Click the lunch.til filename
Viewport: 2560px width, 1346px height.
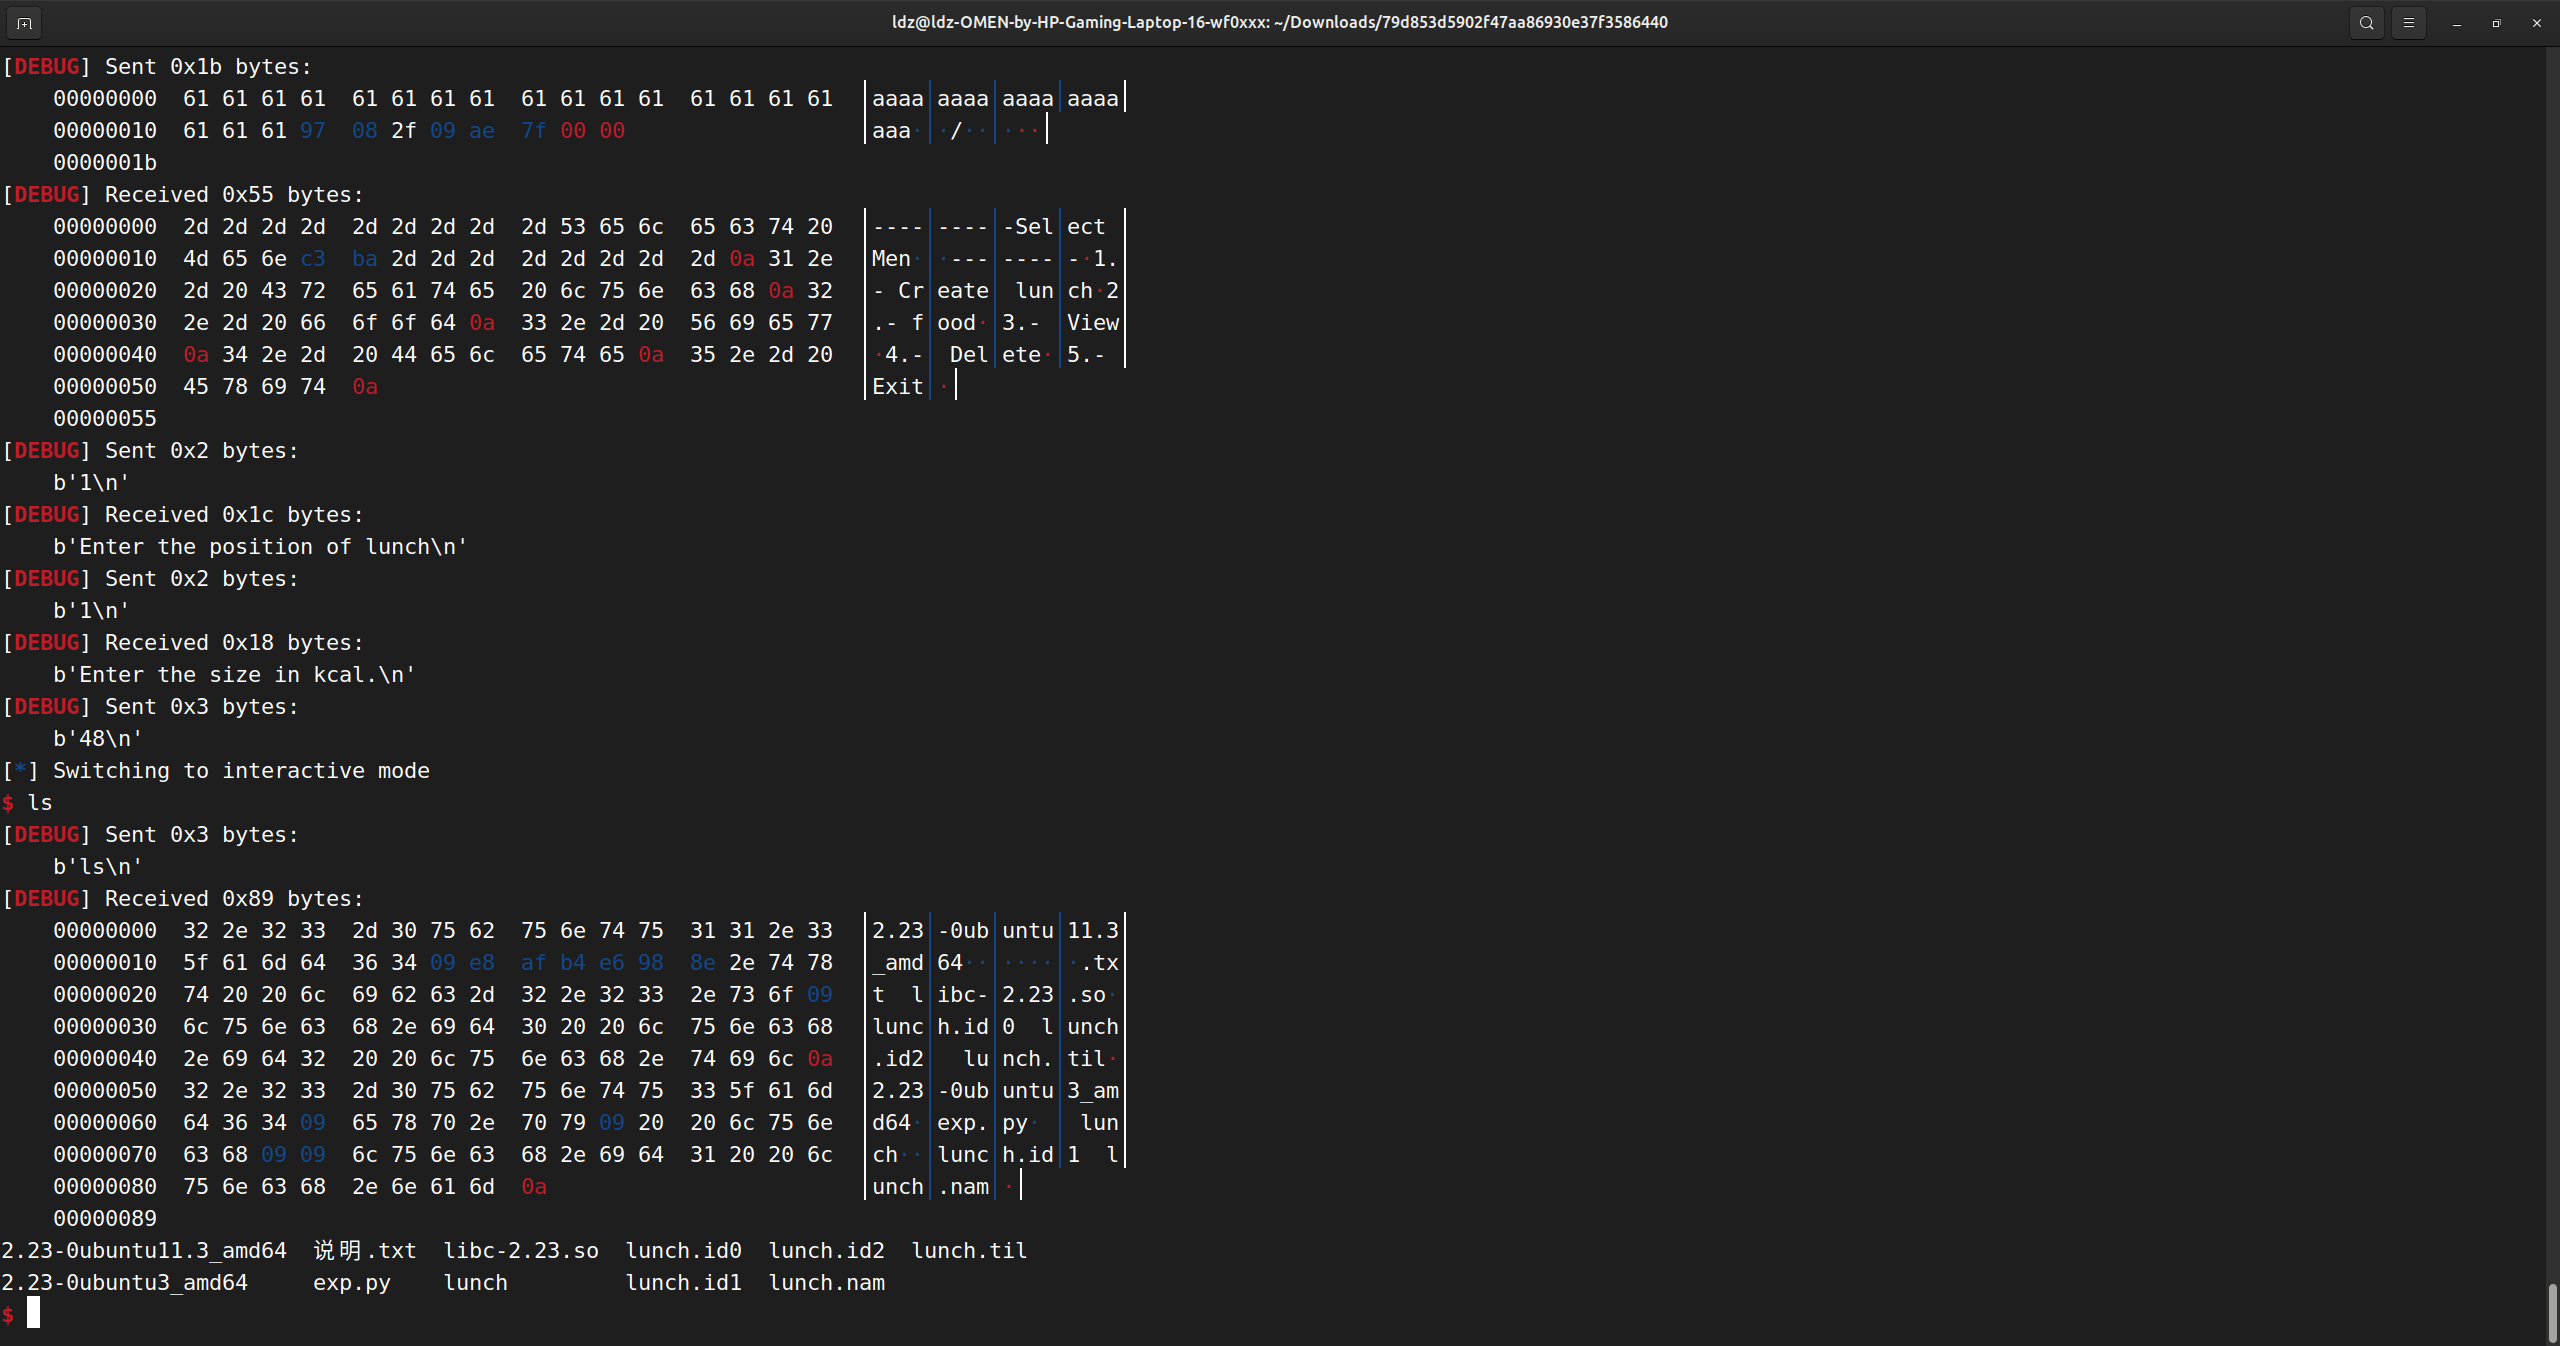point(969,1250)
